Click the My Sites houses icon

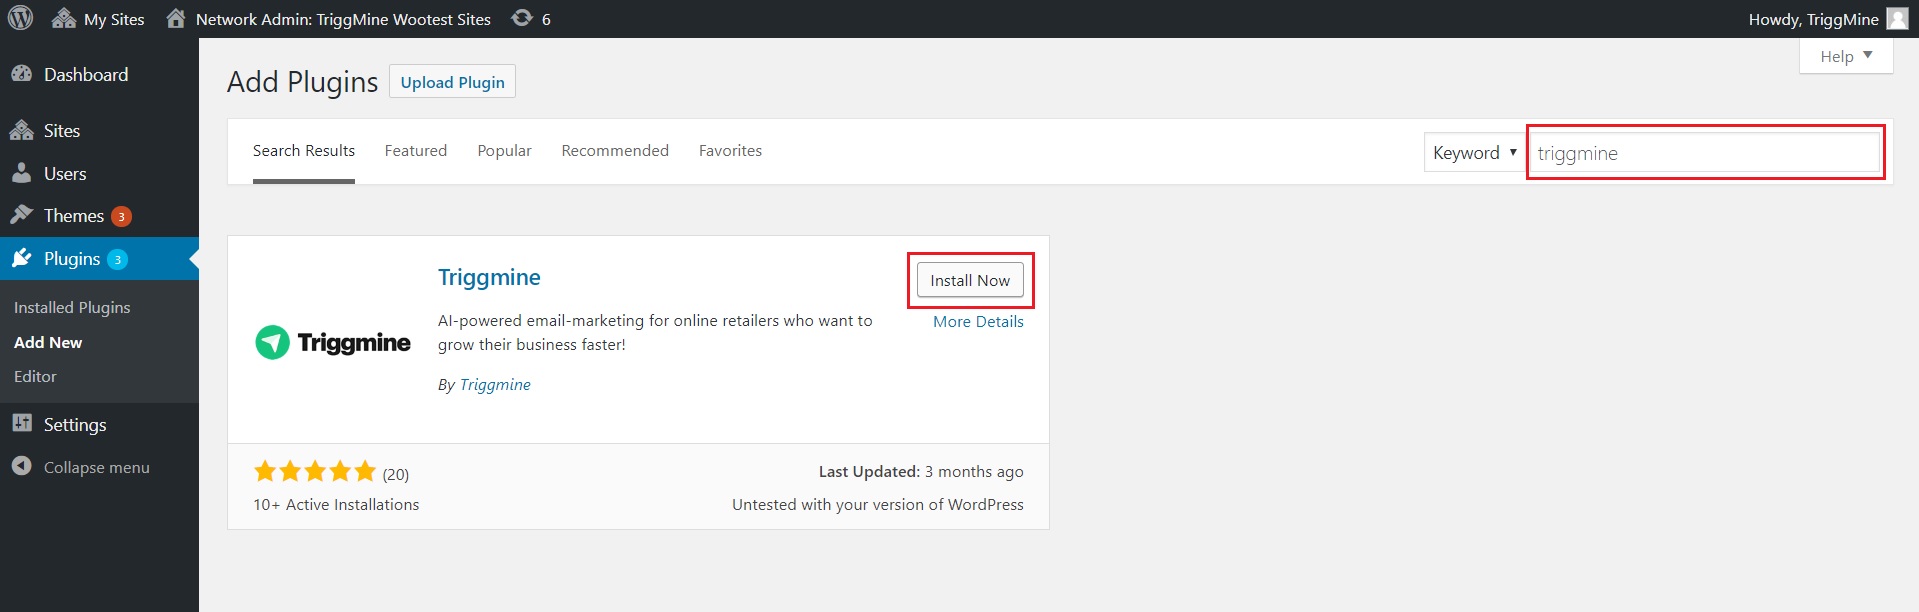(64, 18)
